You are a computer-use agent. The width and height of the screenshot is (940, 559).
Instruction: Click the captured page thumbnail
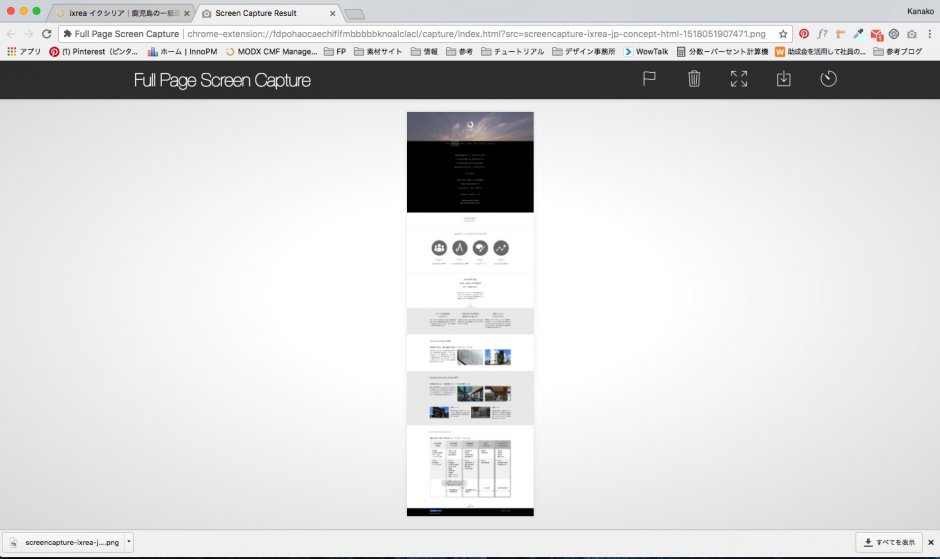click(470, 313)
